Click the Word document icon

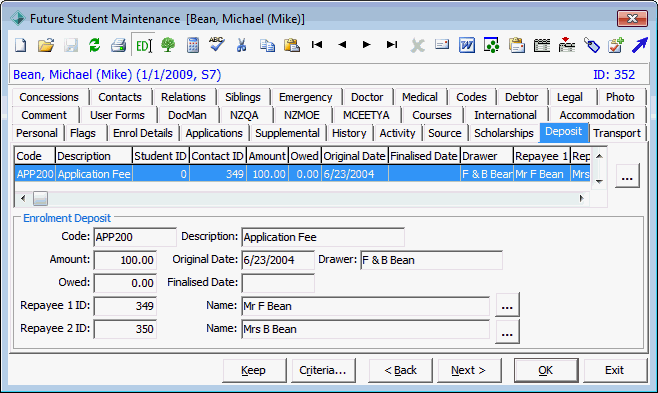click(467, 45)
